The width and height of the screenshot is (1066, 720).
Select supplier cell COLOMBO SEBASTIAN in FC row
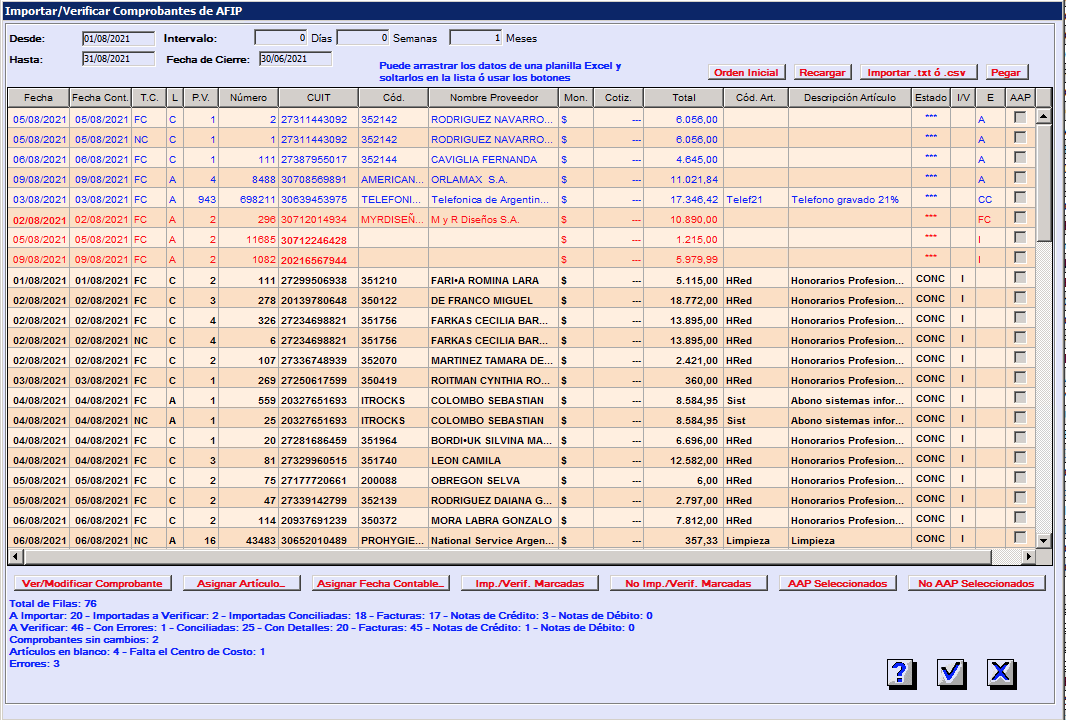494,400
